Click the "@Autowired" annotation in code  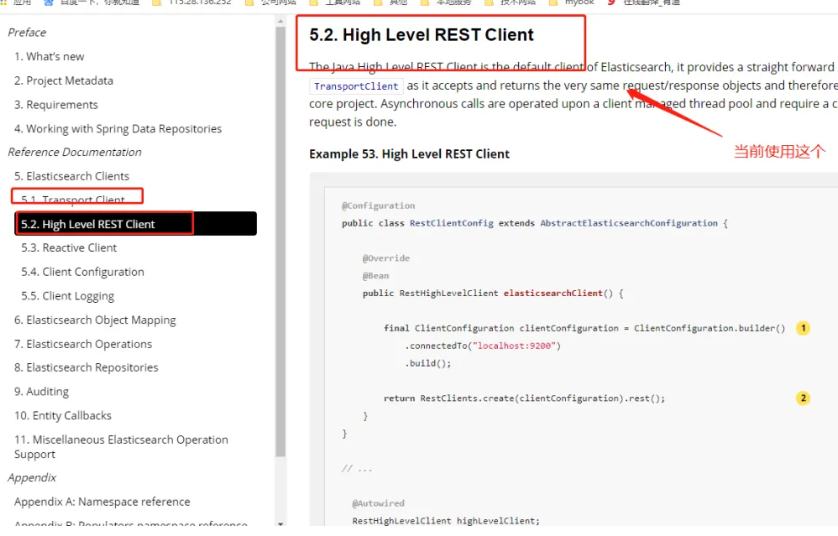(378, 503)
